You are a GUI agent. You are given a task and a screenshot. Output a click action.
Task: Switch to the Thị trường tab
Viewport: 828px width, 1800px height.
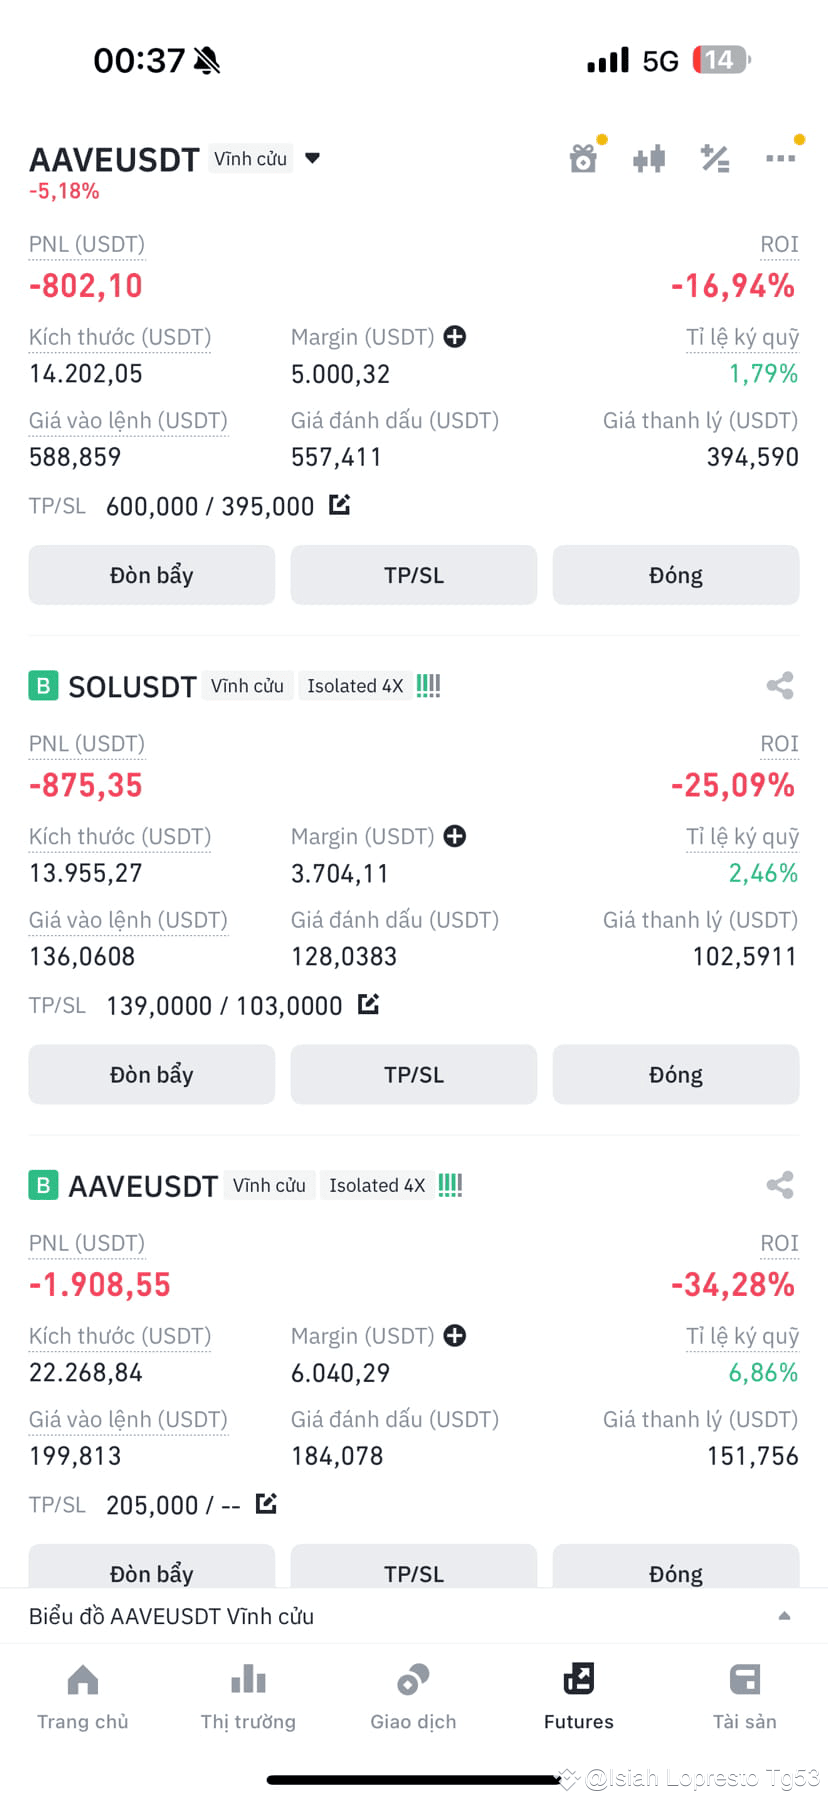click(248, 1697)
